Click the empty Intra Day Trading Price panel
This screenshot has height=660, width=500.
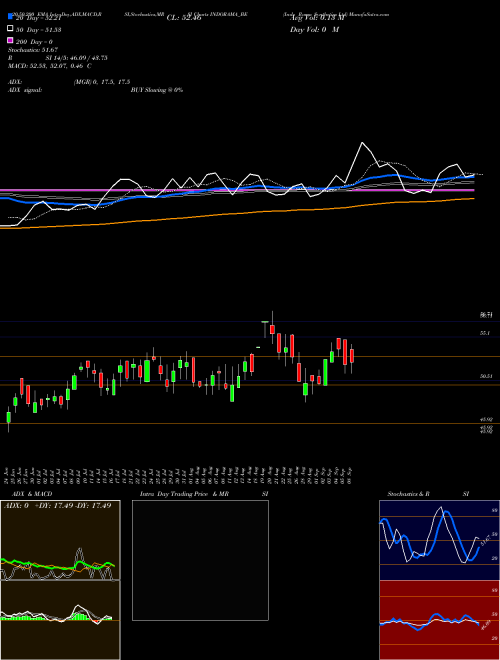(200, 560)
